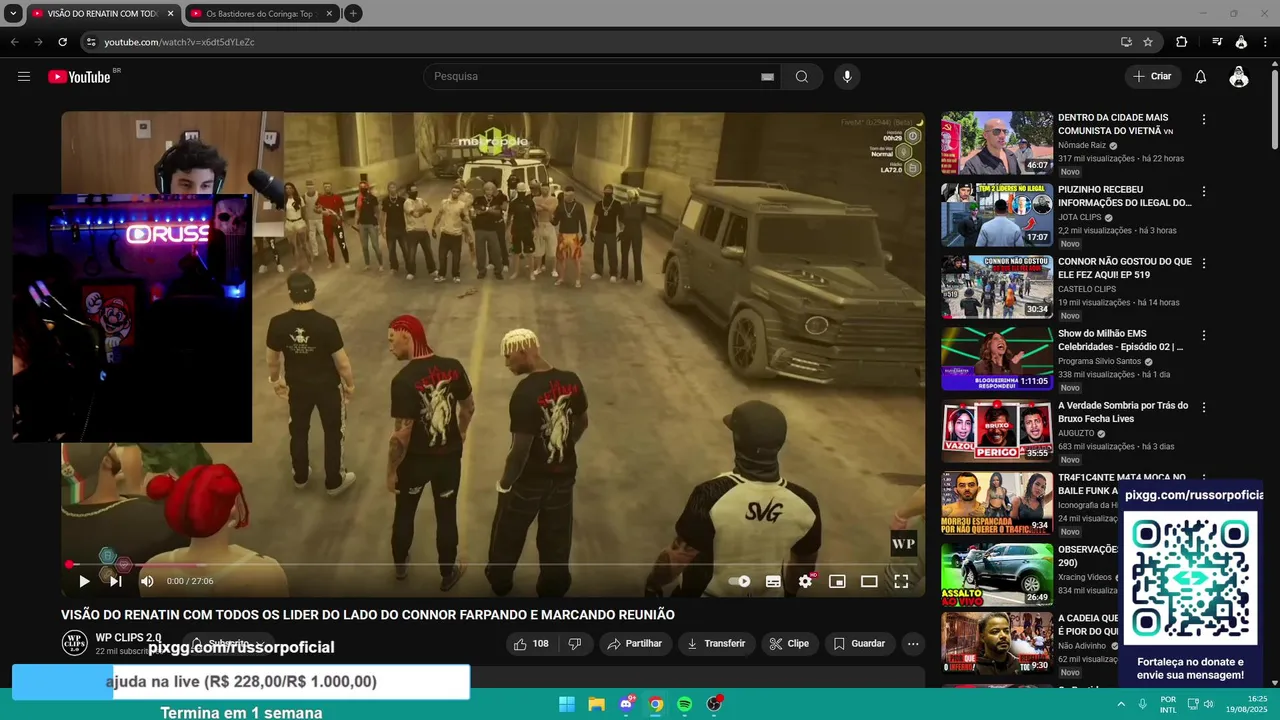Download video with Transferir button
This screenshot has height=720, width=1280.
tap(716, 644)
